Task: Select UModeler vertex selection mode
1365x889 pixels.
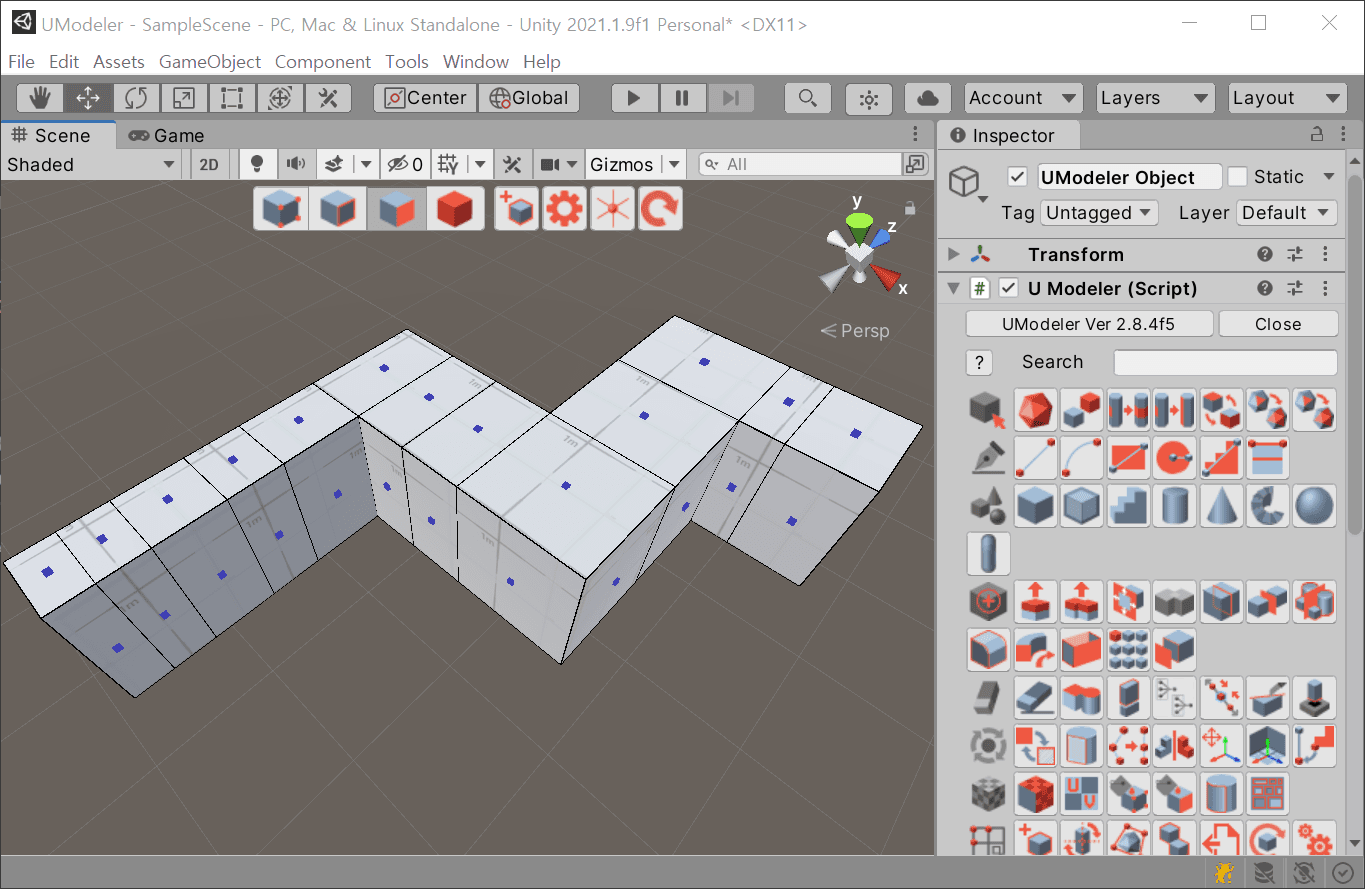Action: click(x=281, y=209)
